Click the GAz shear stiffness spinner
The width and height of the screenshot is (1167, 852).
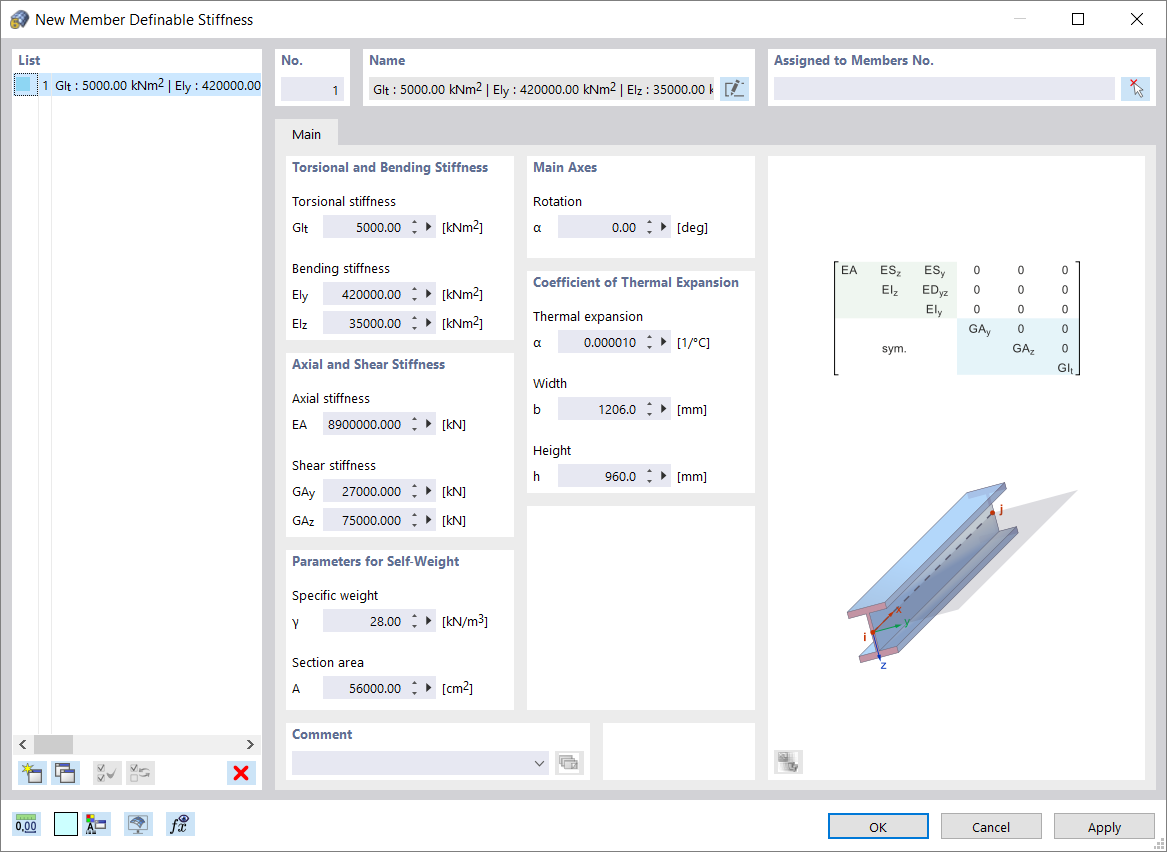pyautogui.click(x=415, y=520)
